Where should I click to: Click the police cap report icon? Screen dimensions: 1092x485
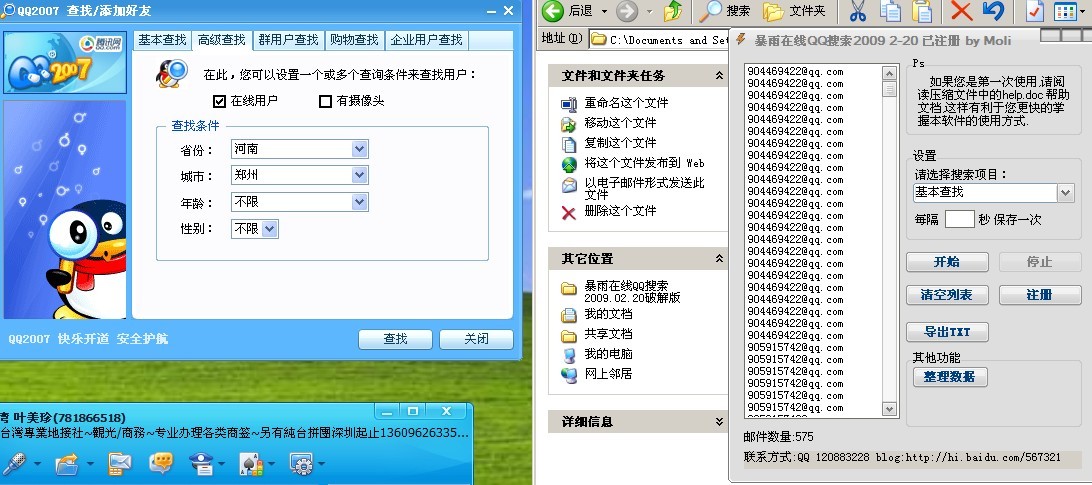click(201, 464)
